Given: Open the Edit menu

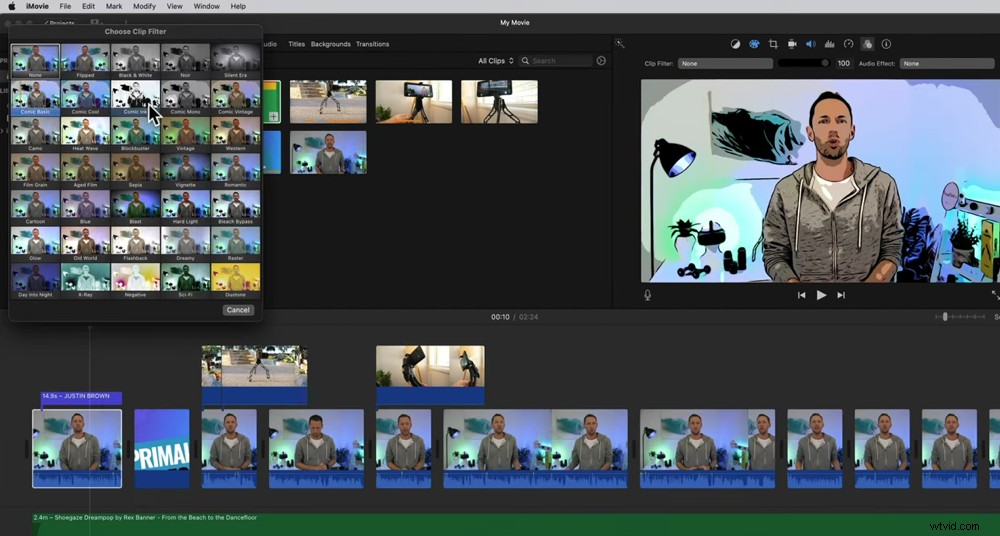Looking at the screenshot, I should (88, 6).
